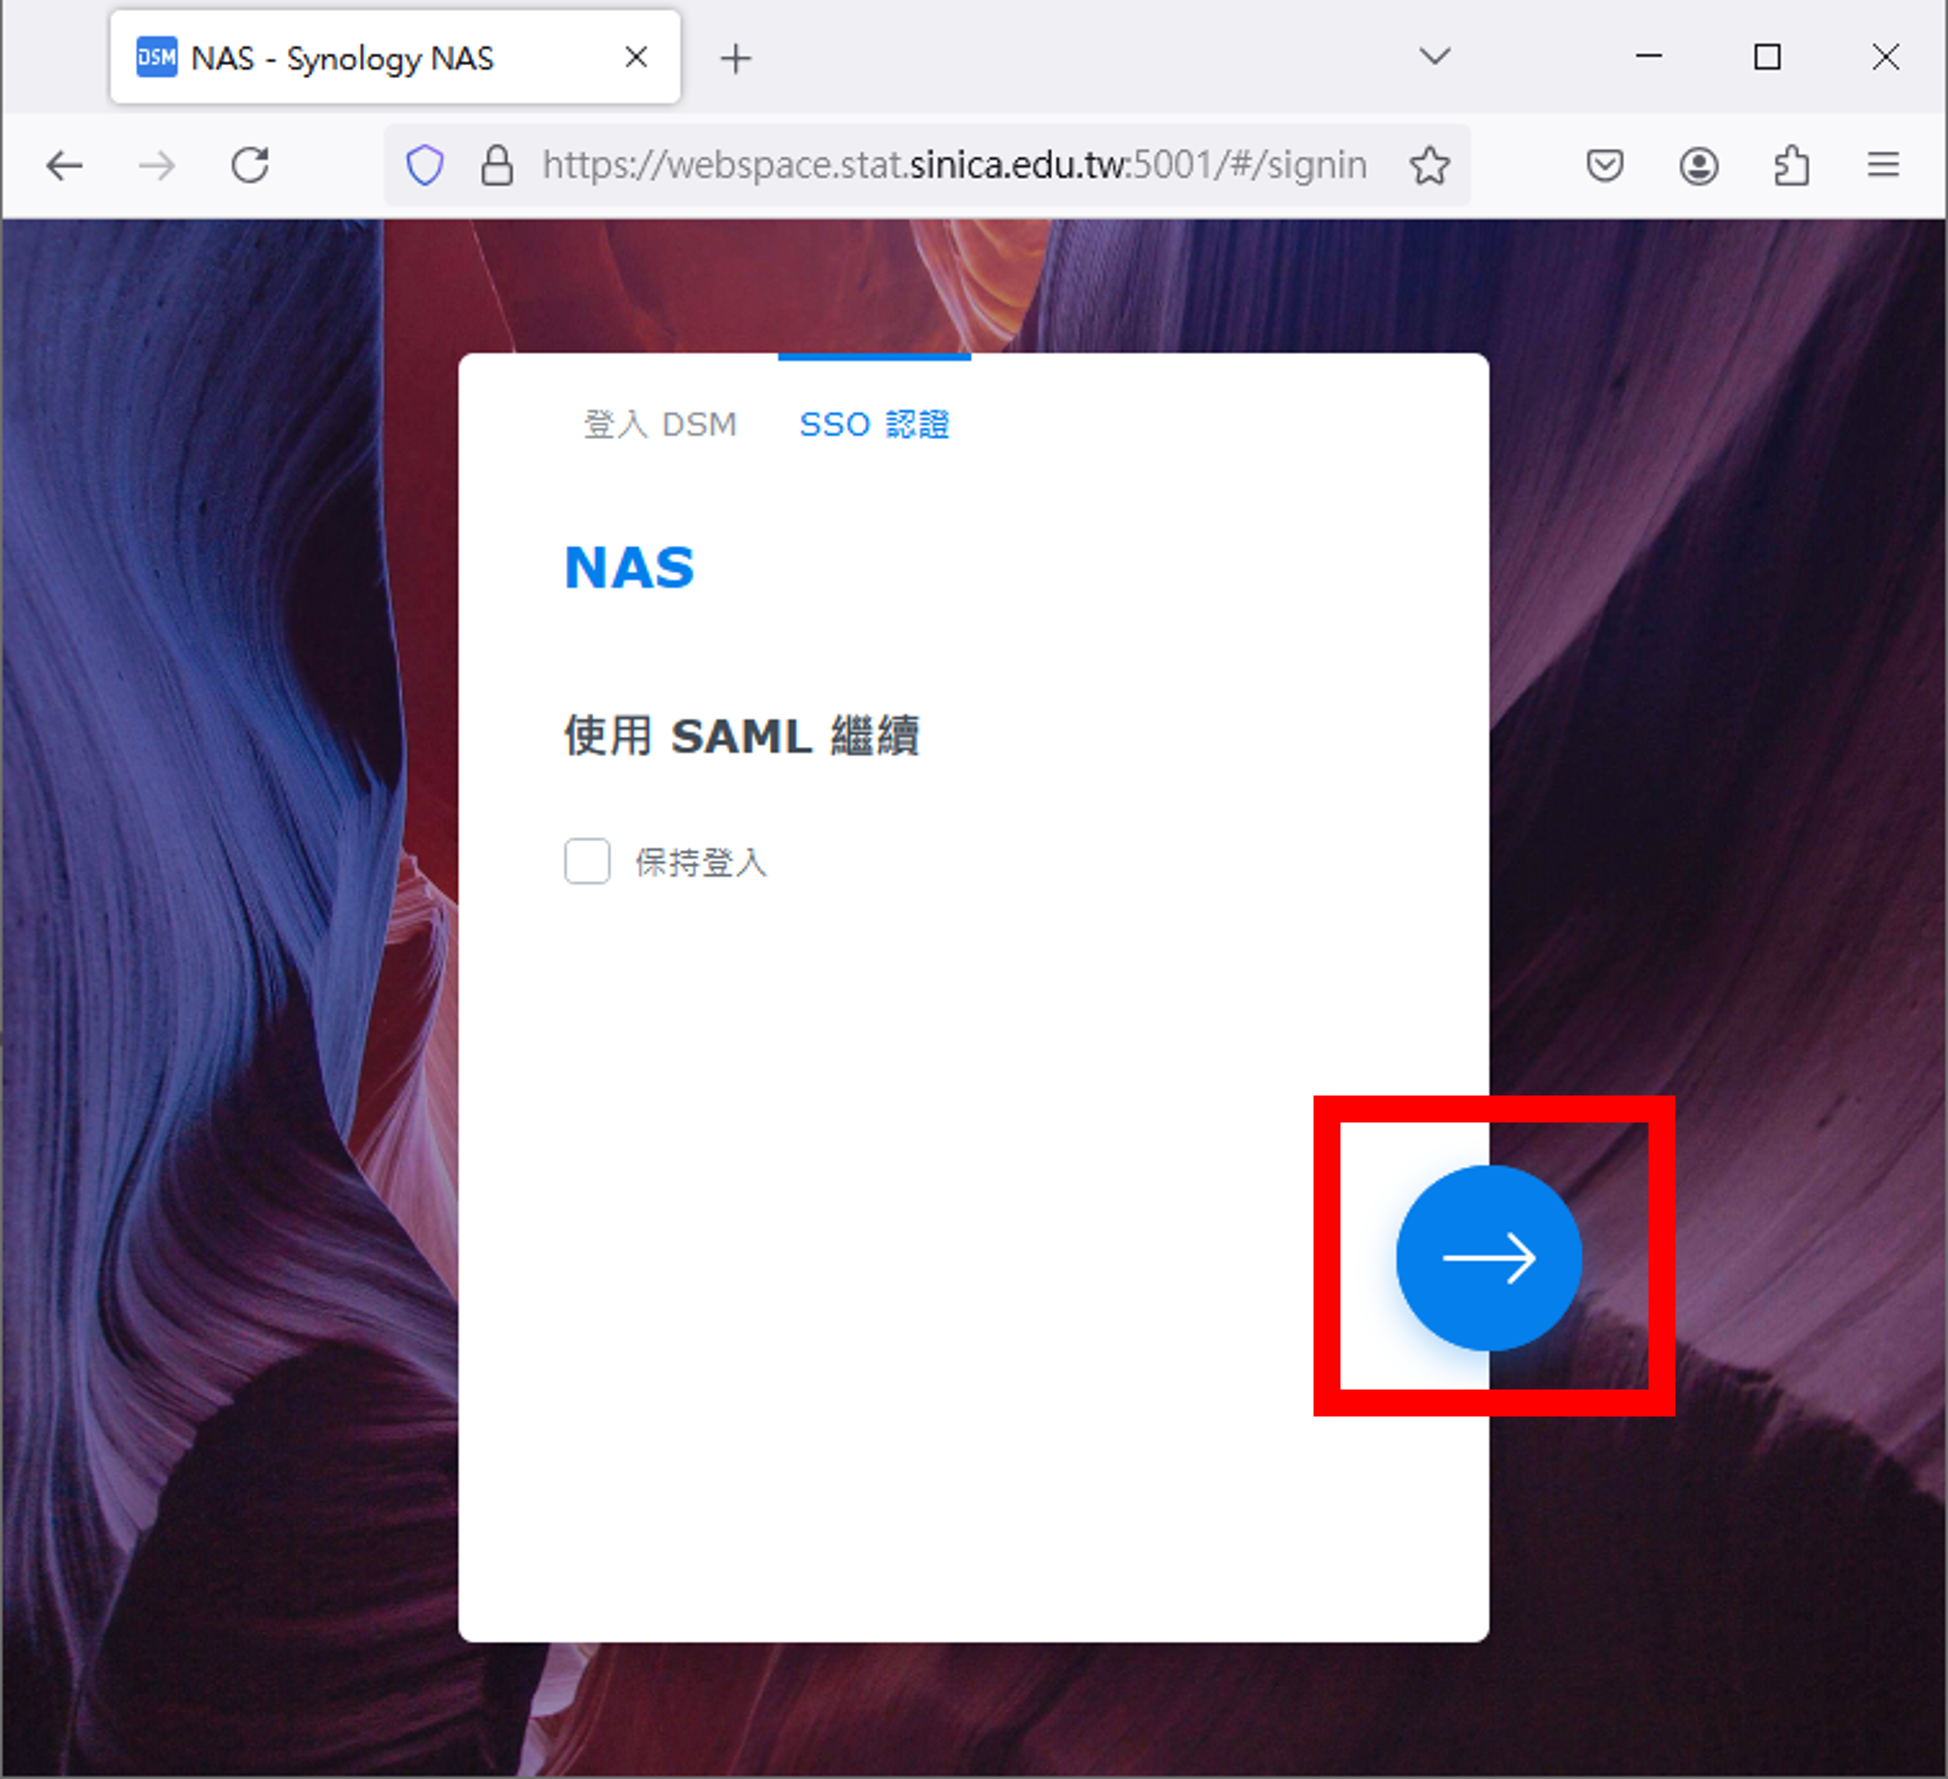Click the browser forward arrow
Viewport: 1948px width, 1779px height.
point(157,165)
